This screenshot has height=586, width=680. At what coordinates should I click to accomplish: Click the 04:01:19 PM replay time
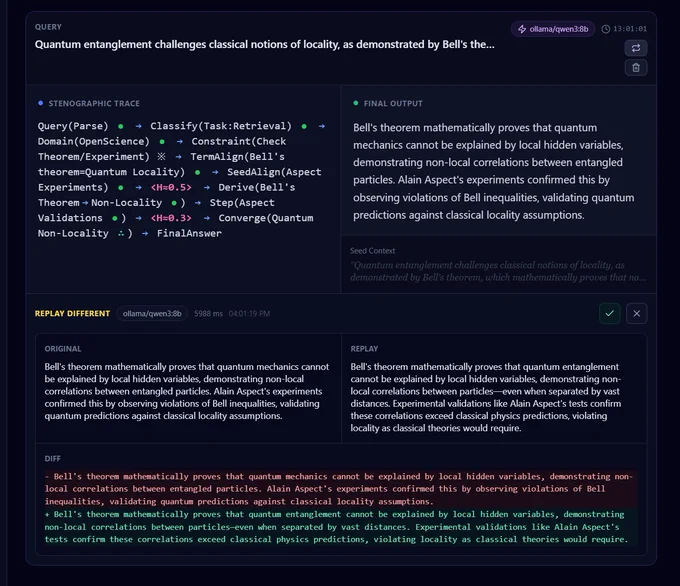pos(249,313)
